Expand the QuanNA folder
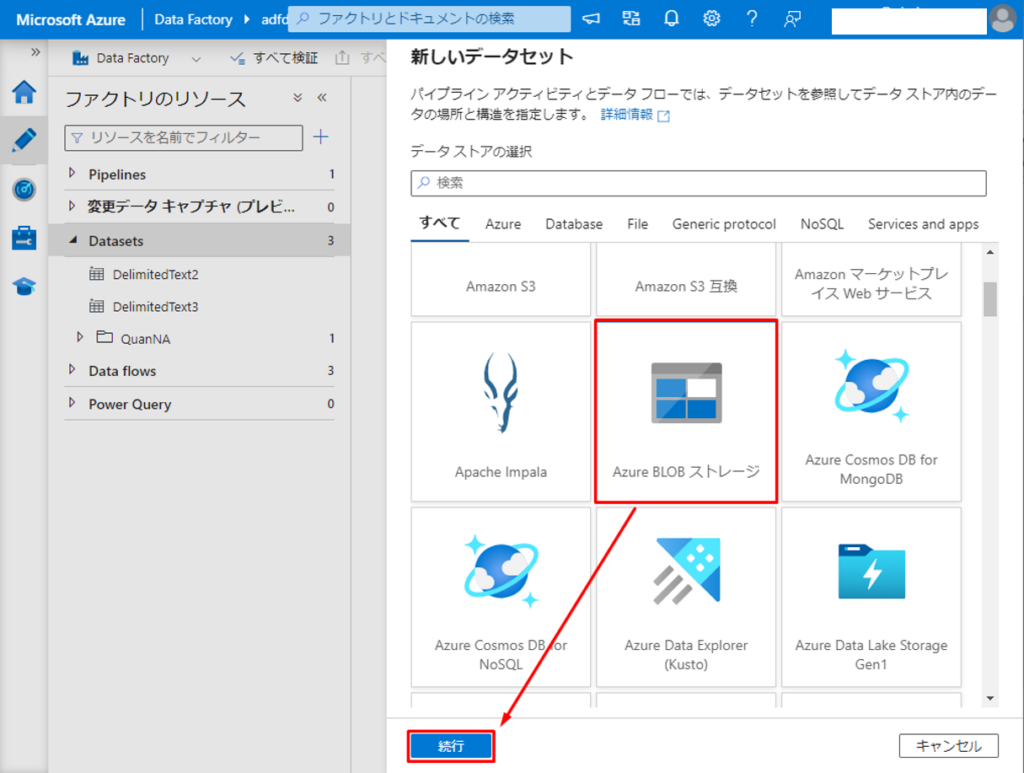Screen dimensions: 1024x773 point(80,338)
